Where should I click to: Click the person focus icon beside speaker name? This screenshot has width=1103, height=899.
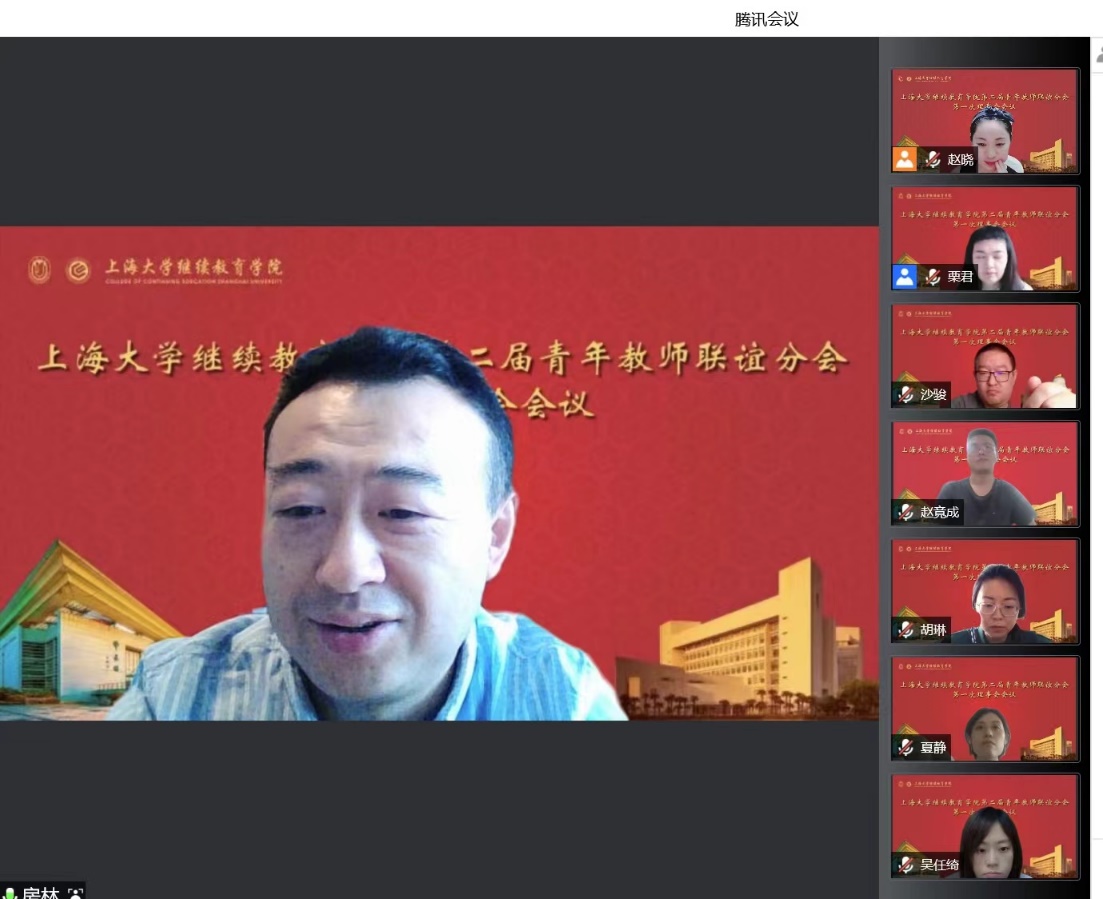(x=75, y=893)
